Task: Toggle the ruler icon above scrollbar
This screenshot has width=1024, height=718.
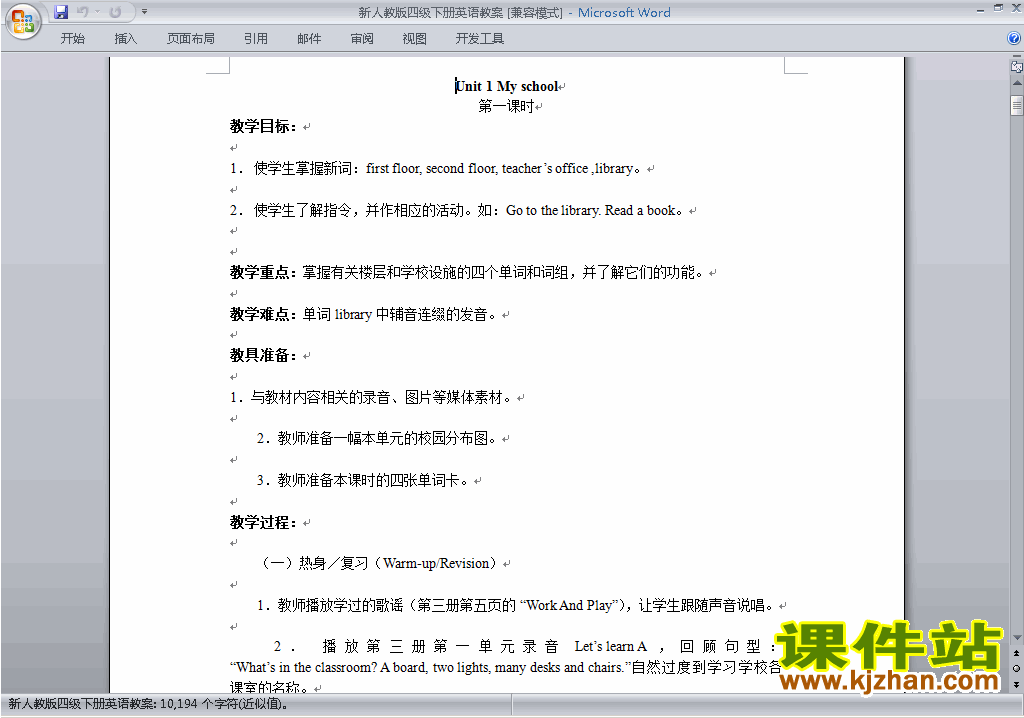Action: [1017, 67]
